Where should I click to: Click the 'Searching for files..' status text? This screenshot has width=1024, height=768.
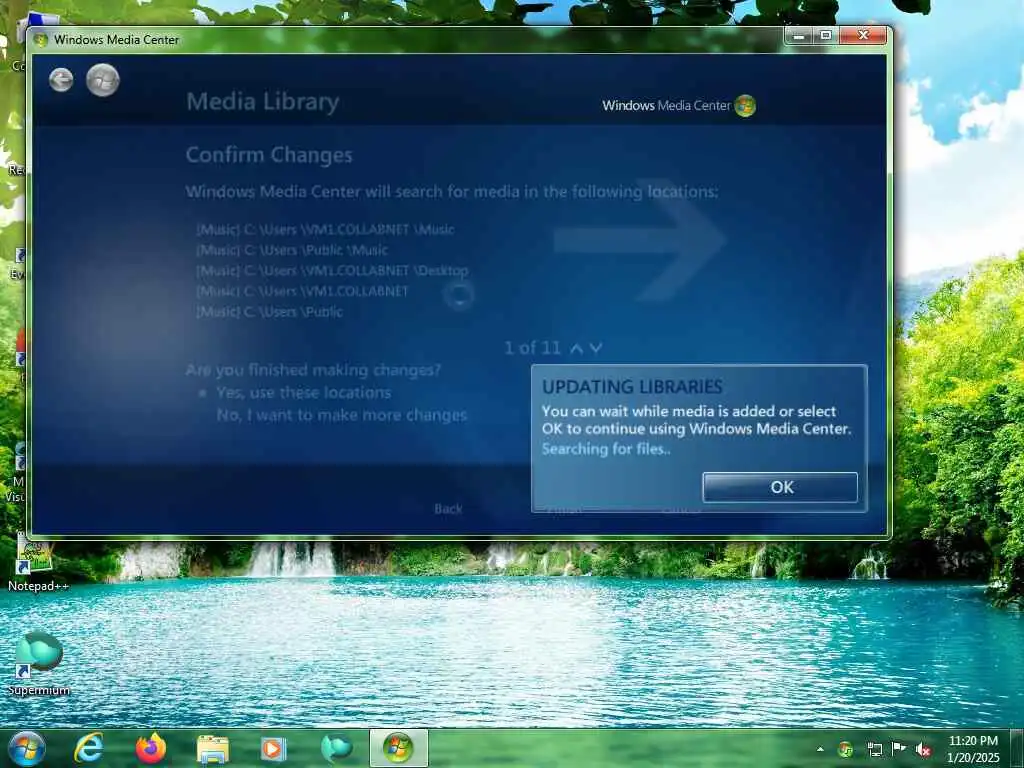pyautogui.click(x=606, y=449)
